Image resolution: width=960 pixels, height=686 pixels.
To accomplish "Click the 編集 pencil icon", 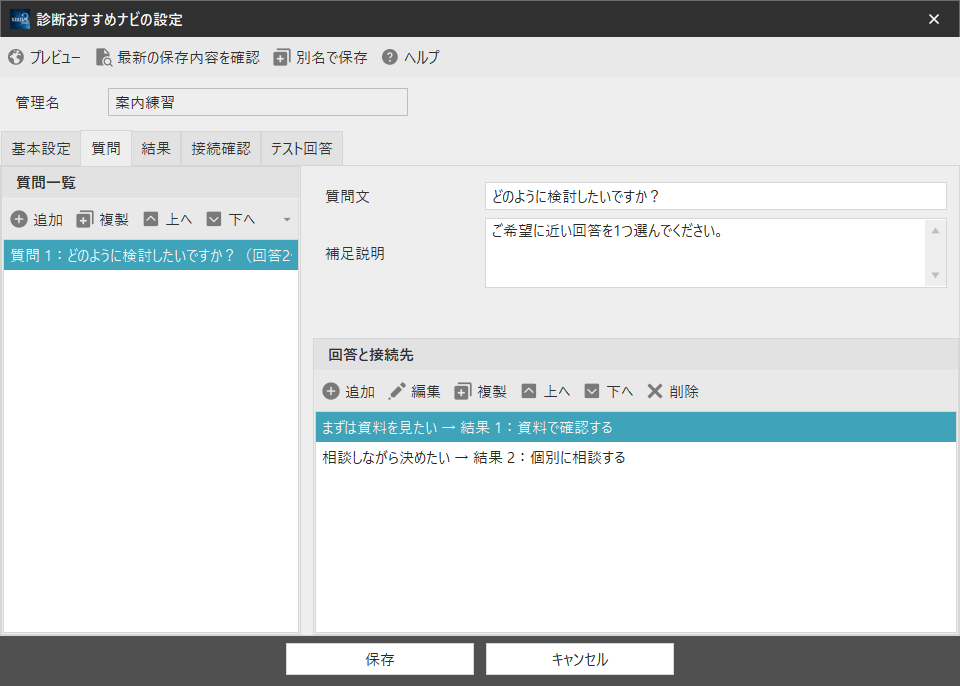I will click(x=397, y=391).
